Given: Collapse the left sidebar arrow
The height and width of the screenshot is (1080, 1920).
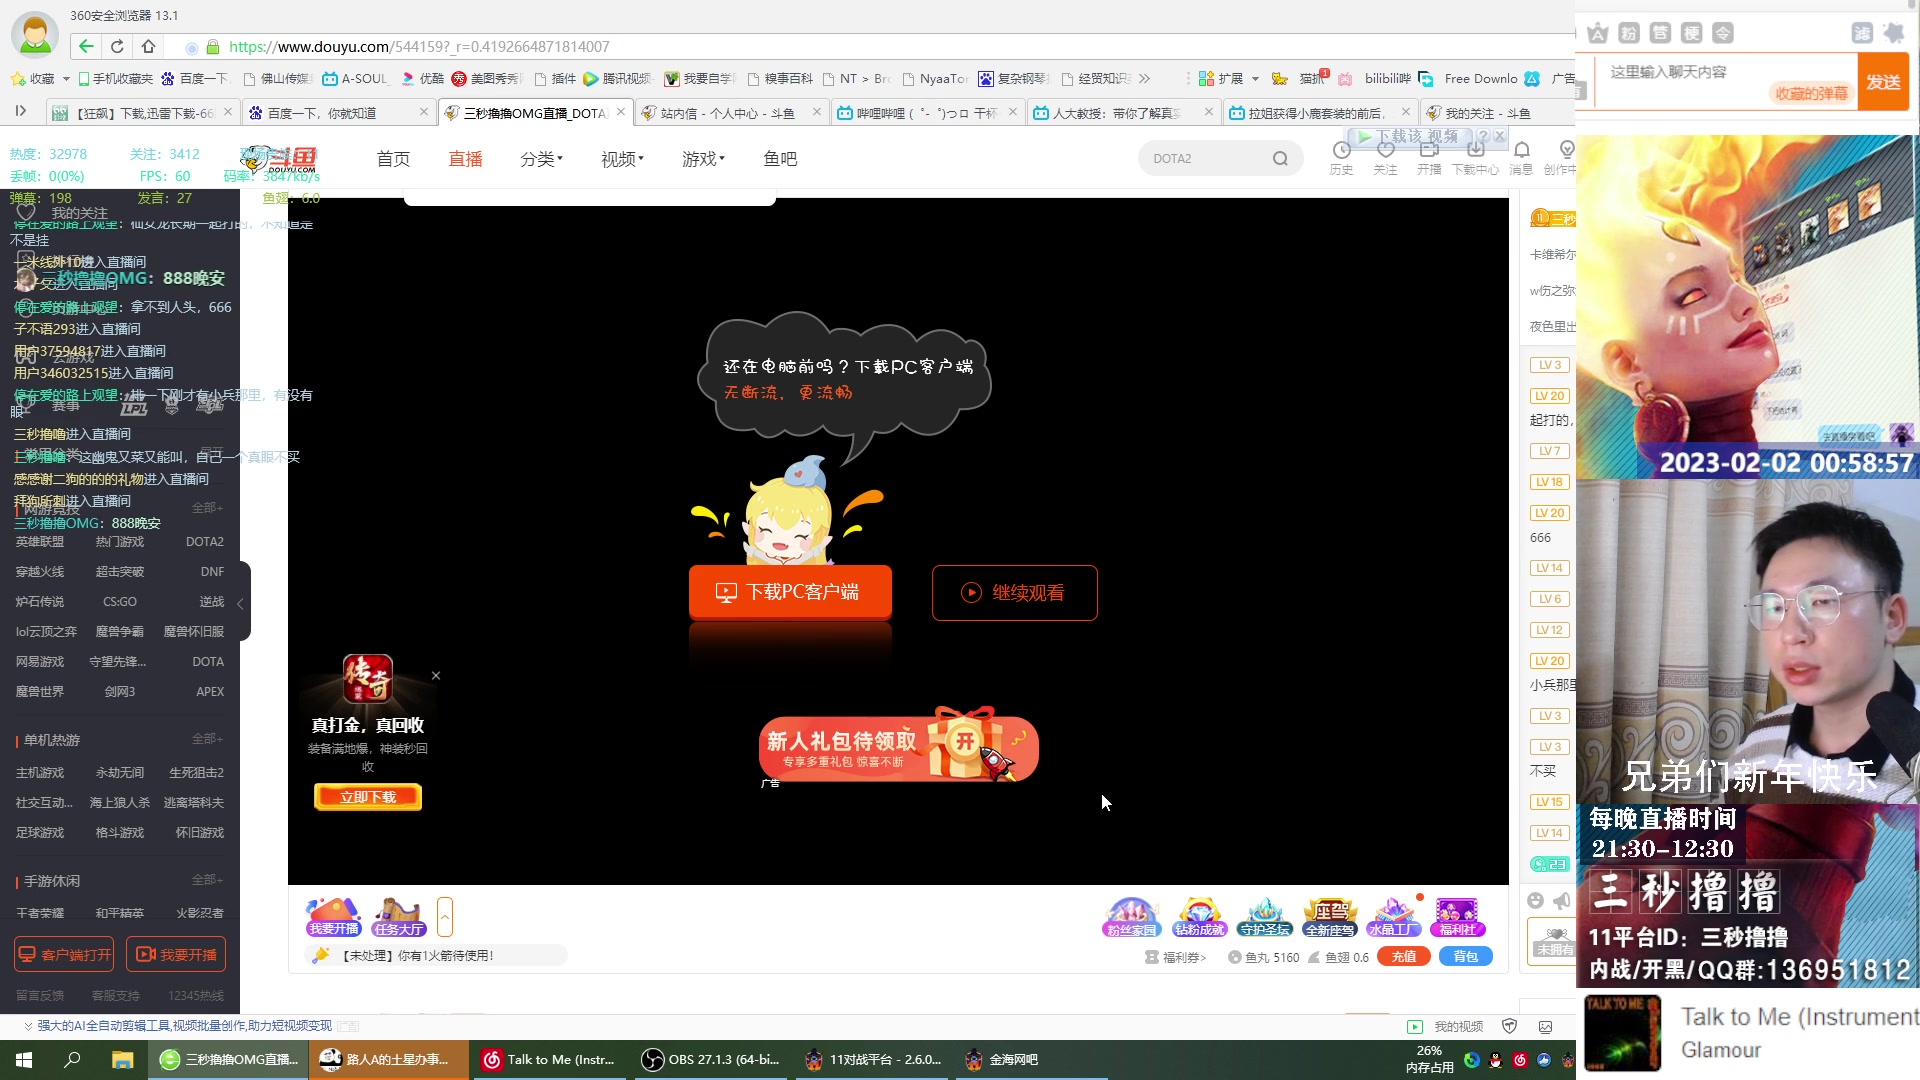Looking at the screenshot, I should pos(240,603).
